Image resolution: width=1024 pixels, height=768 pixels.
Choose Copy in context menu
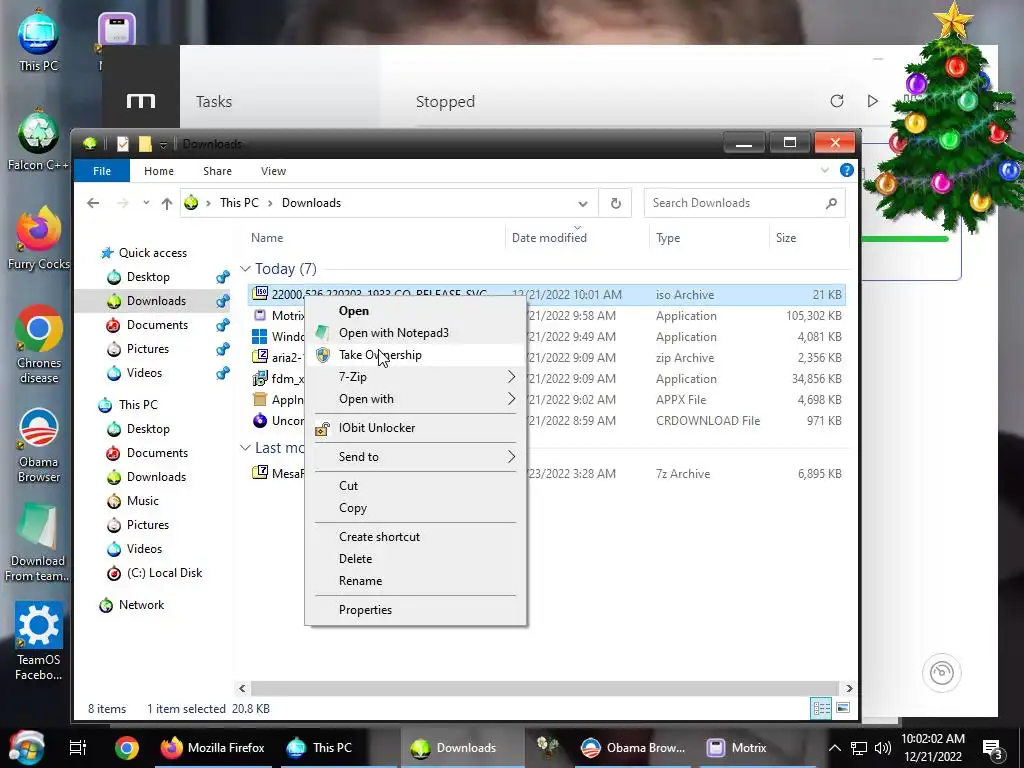415,508
